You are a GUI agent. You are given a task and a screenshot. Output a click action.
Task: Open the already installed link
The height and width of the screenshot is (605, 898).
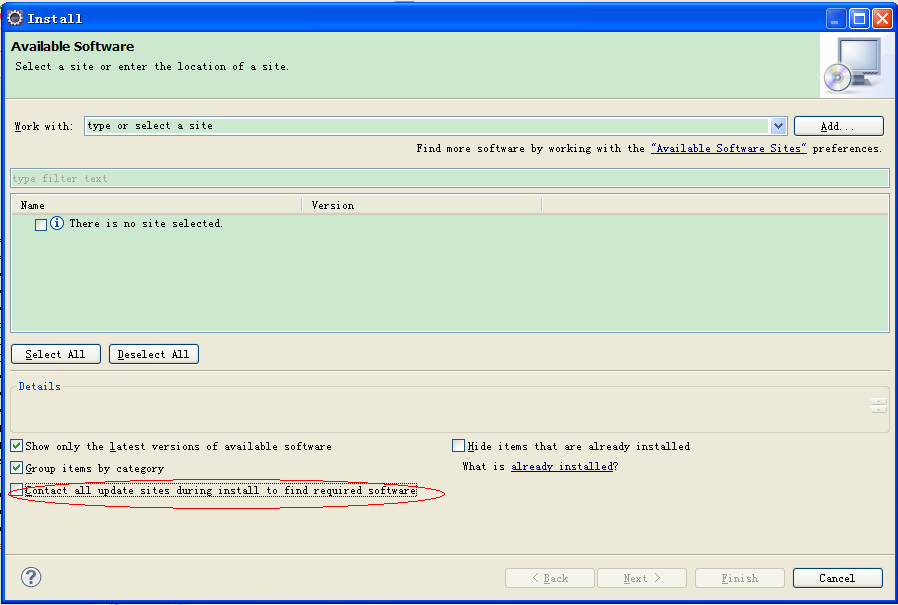(x=562, y=466)
